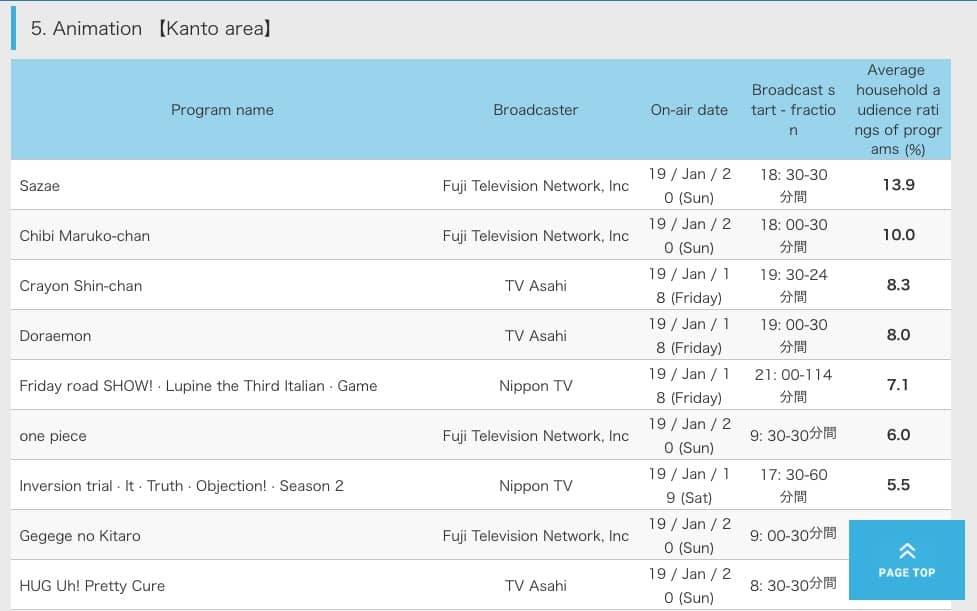Select the Doraemon program entry
977x611 pixels.
click(55, 336)
